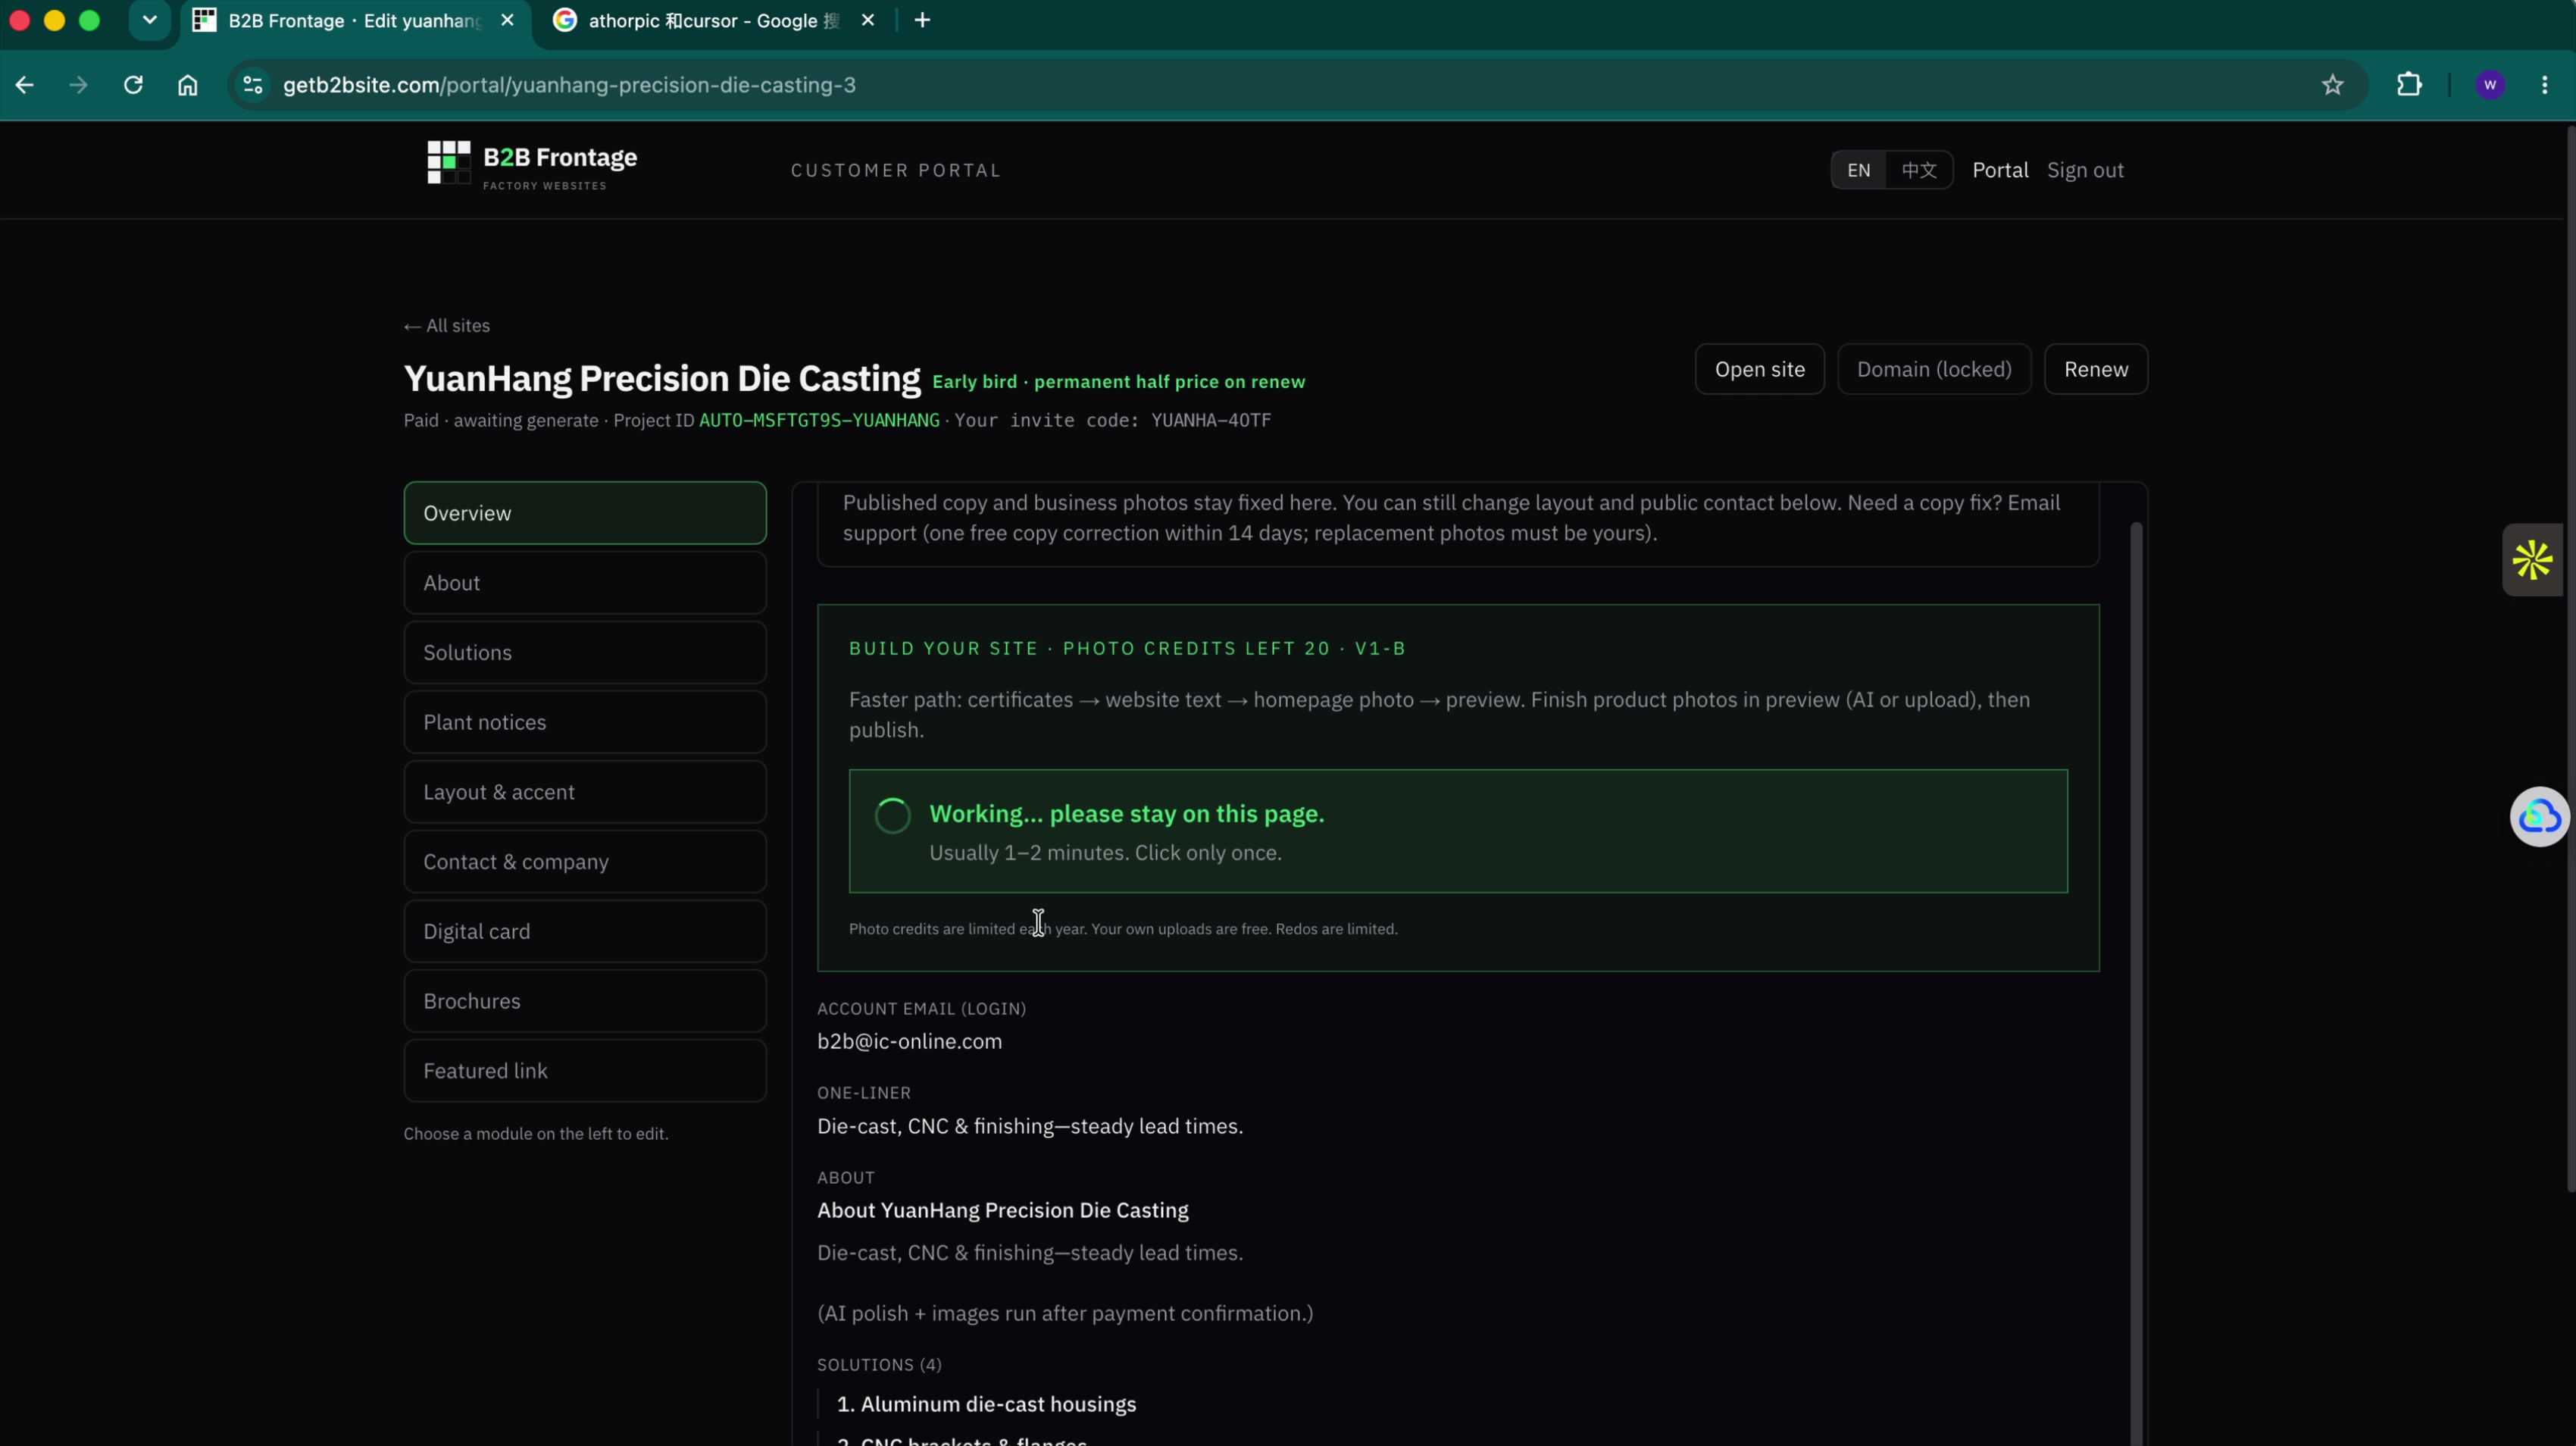Image resolution: width=2576 pixels, height=1446 pixels.
Task: Bookmark this page with the star icon
Action: pyautogui.click(x=2332, y=85)
